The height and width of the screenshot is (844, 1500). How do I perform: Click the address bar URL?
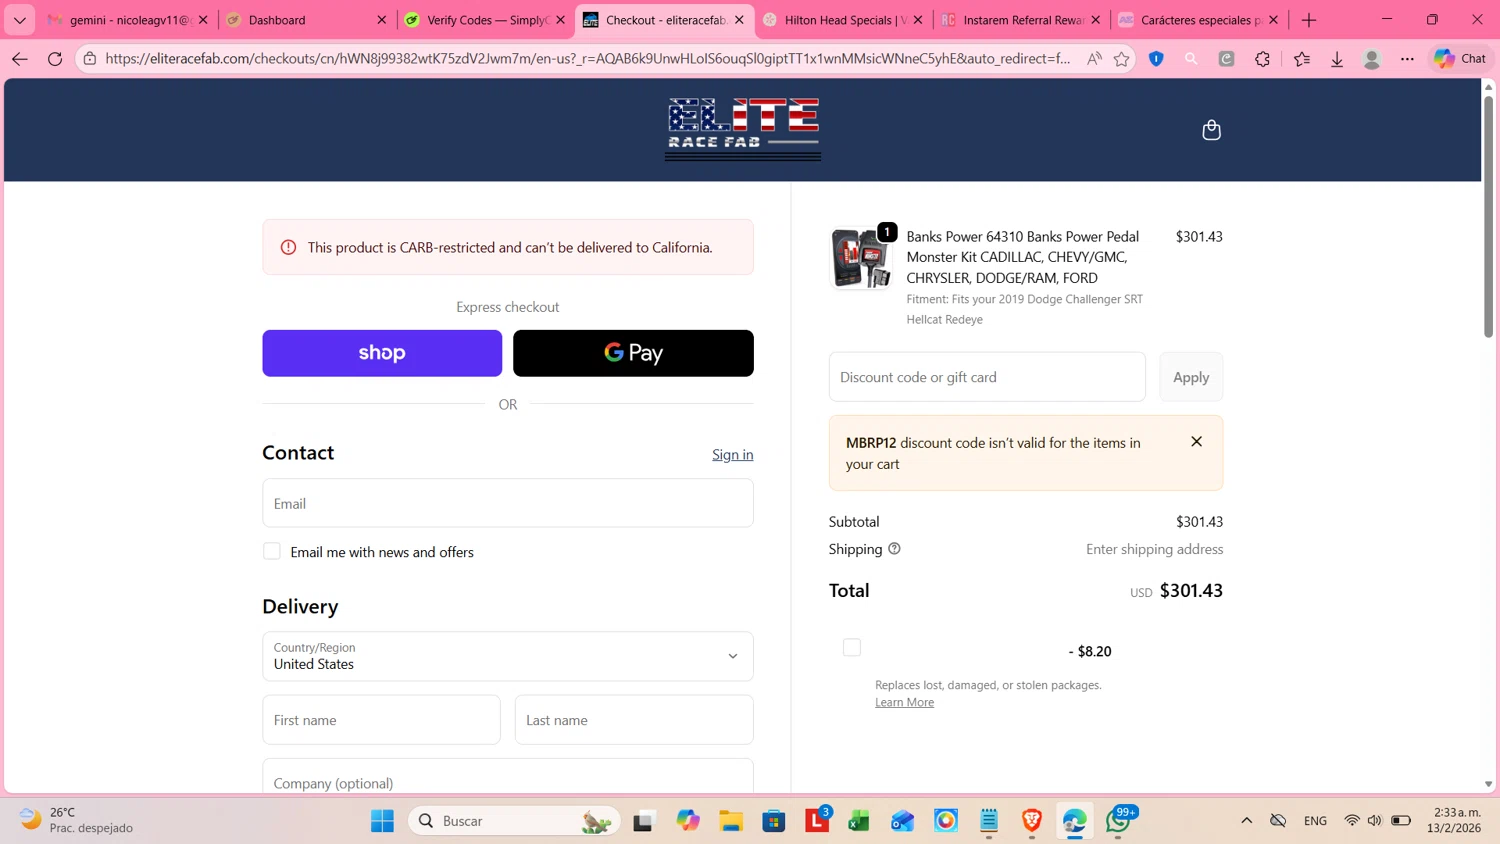point(587,59)
